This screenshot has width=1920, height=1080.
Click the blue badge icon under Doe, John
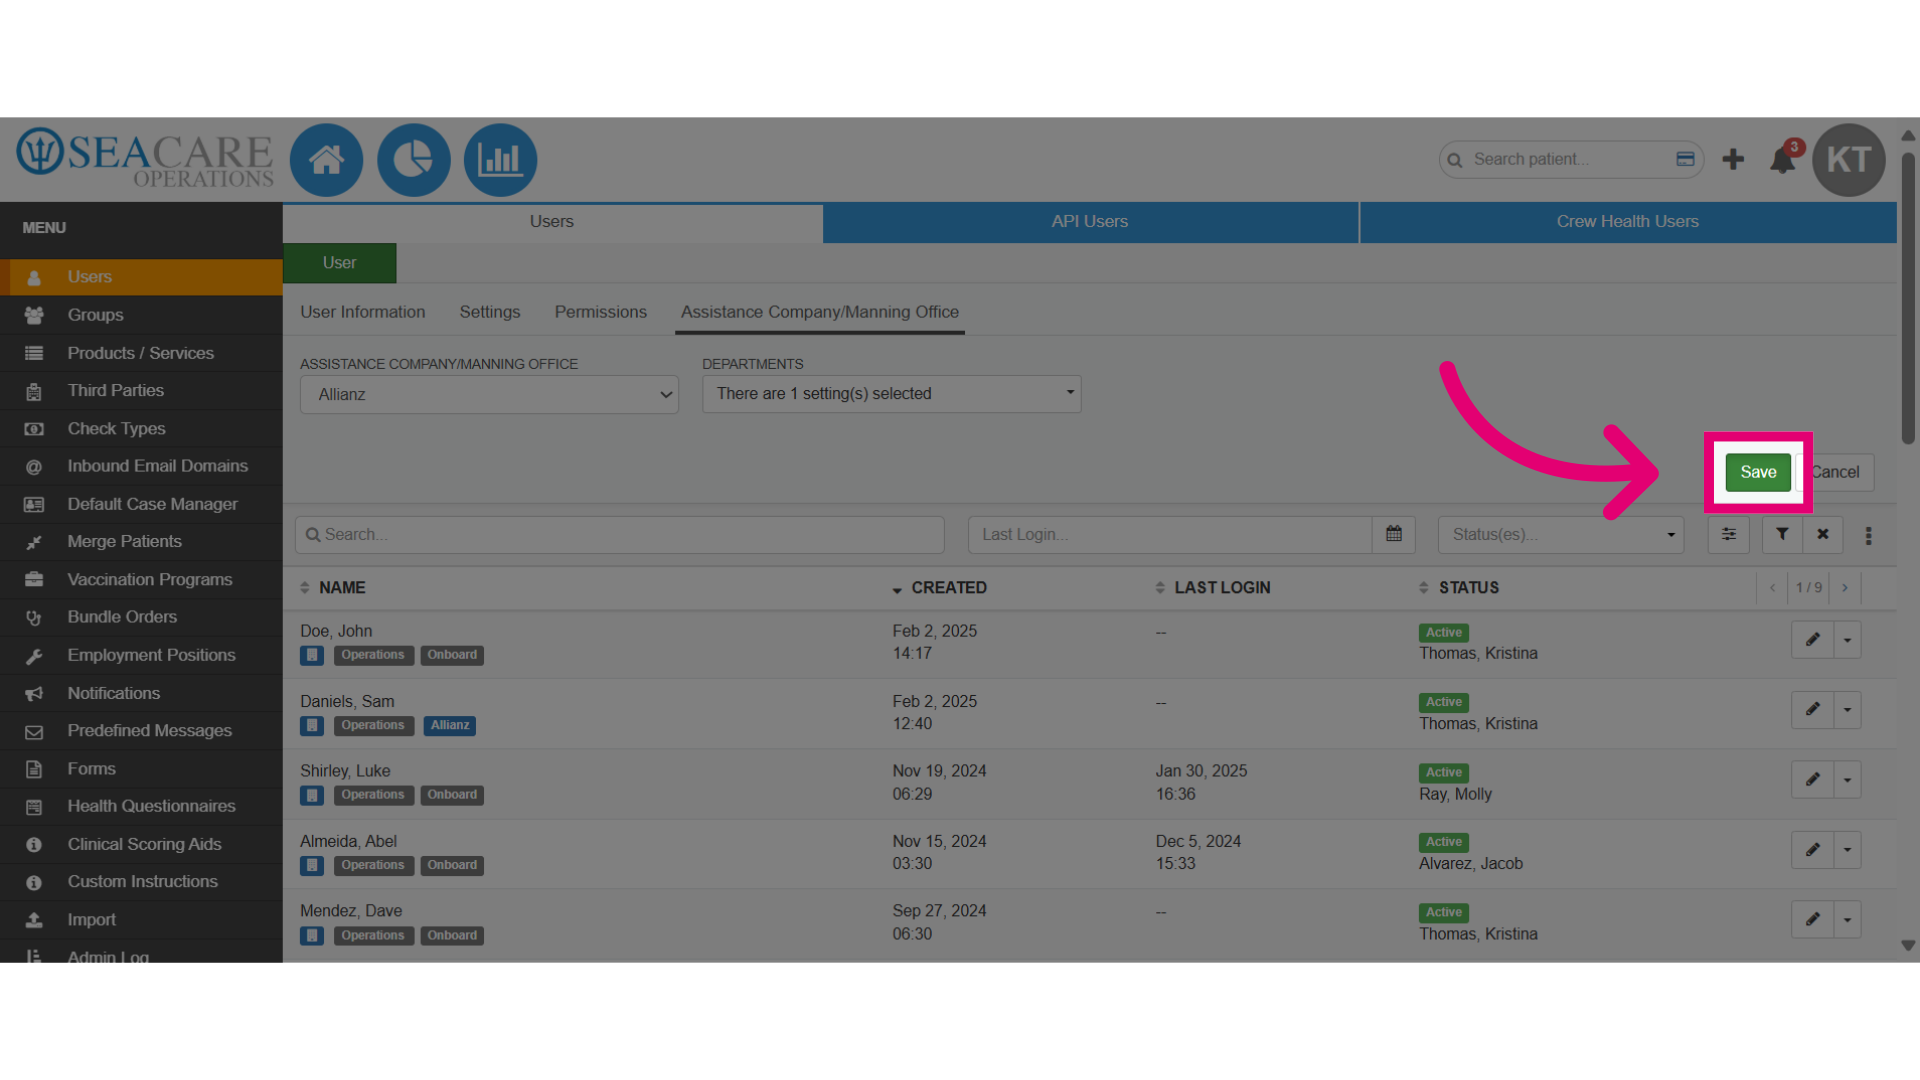pos(312,656)
